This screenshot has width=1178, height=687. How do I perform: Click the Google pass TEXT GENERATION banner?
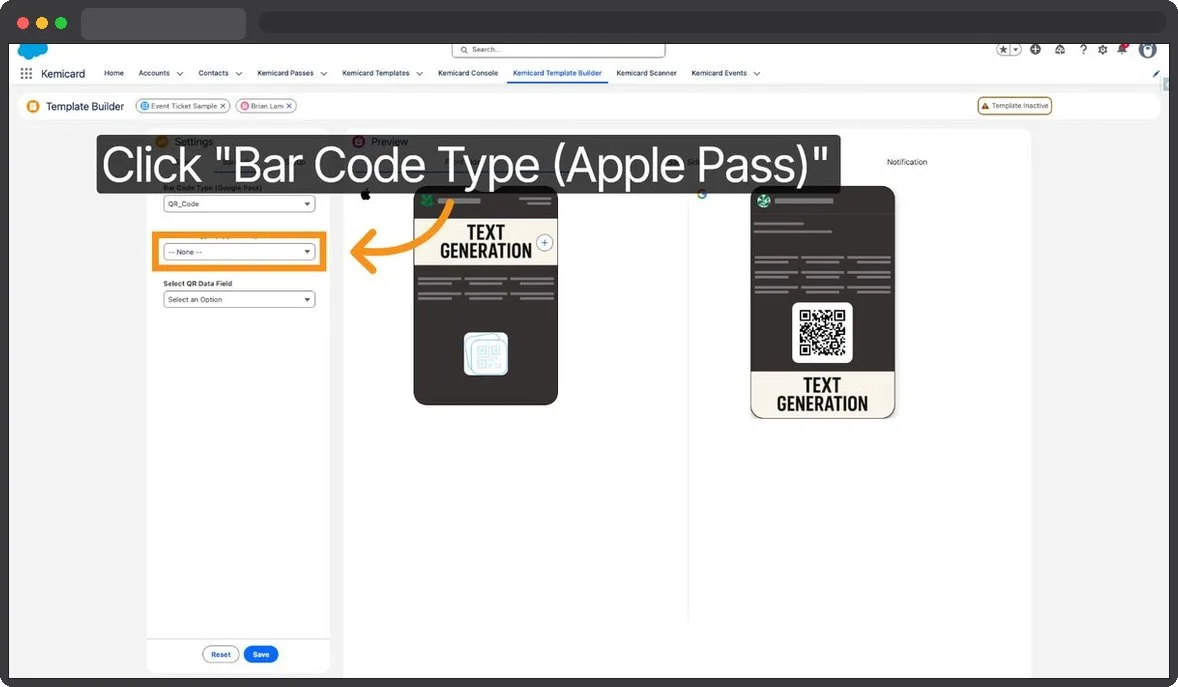pos(822,395)
